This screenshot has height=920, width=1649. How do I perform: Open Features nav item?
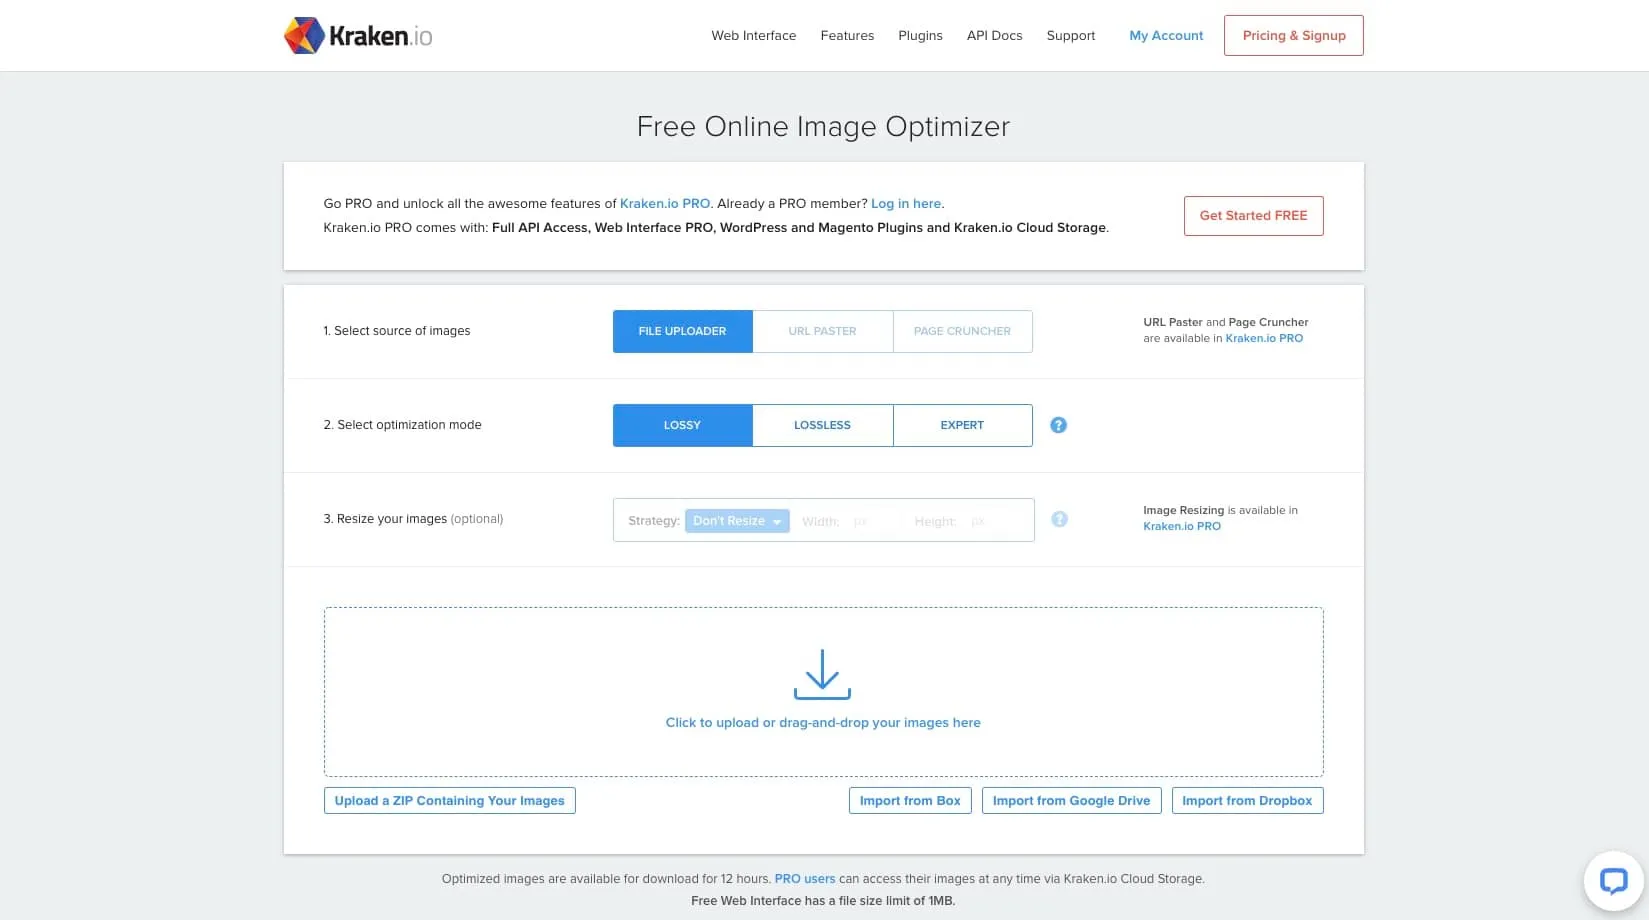coord(847,36)
